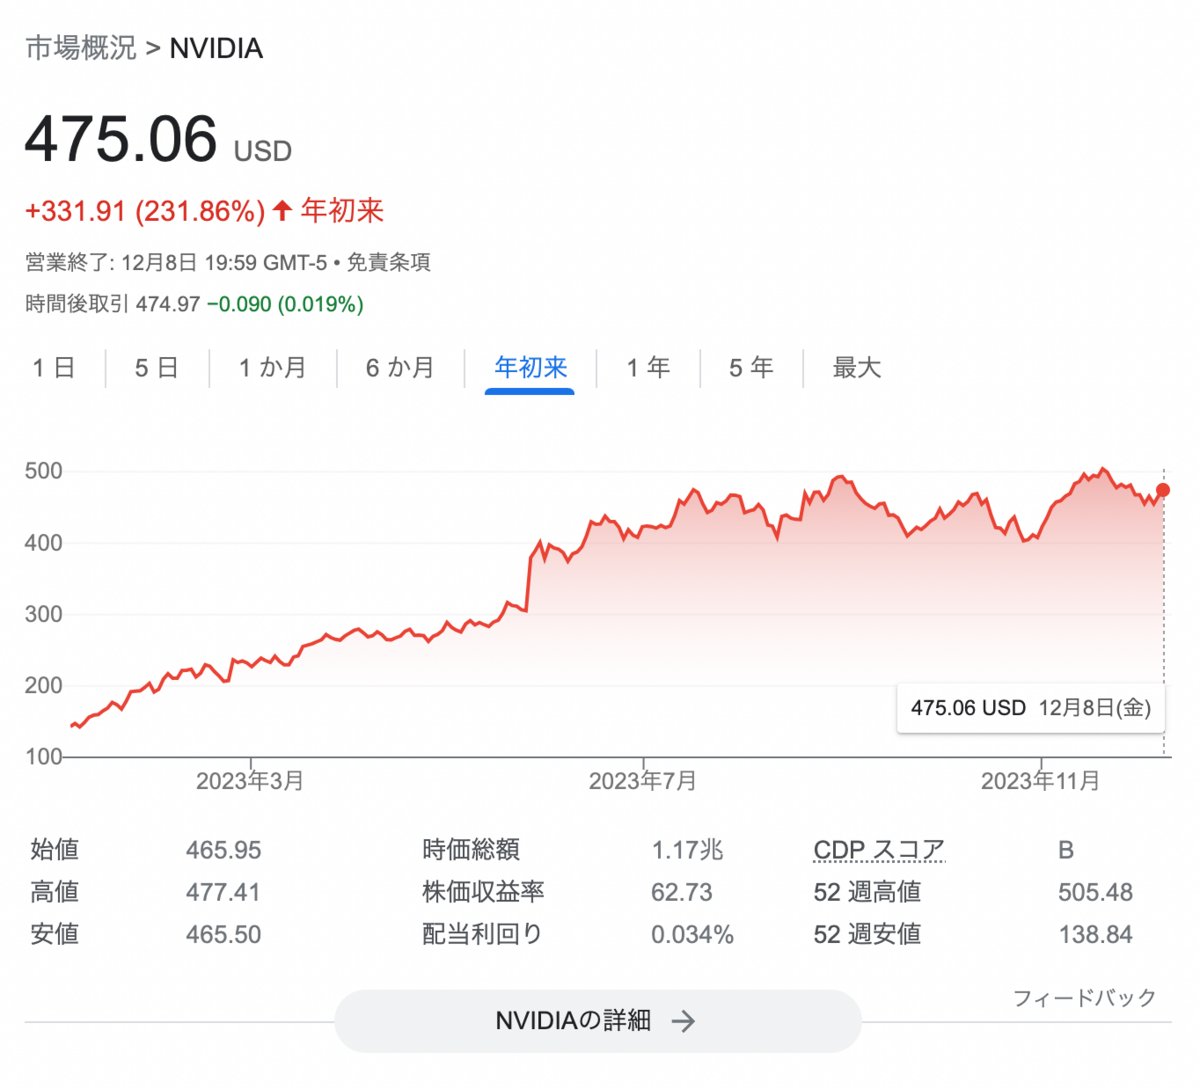Click the arrow icon on the NVIDIAの詳細 button
The image size is (1200, 1089).
click(x=683, y=1021)
